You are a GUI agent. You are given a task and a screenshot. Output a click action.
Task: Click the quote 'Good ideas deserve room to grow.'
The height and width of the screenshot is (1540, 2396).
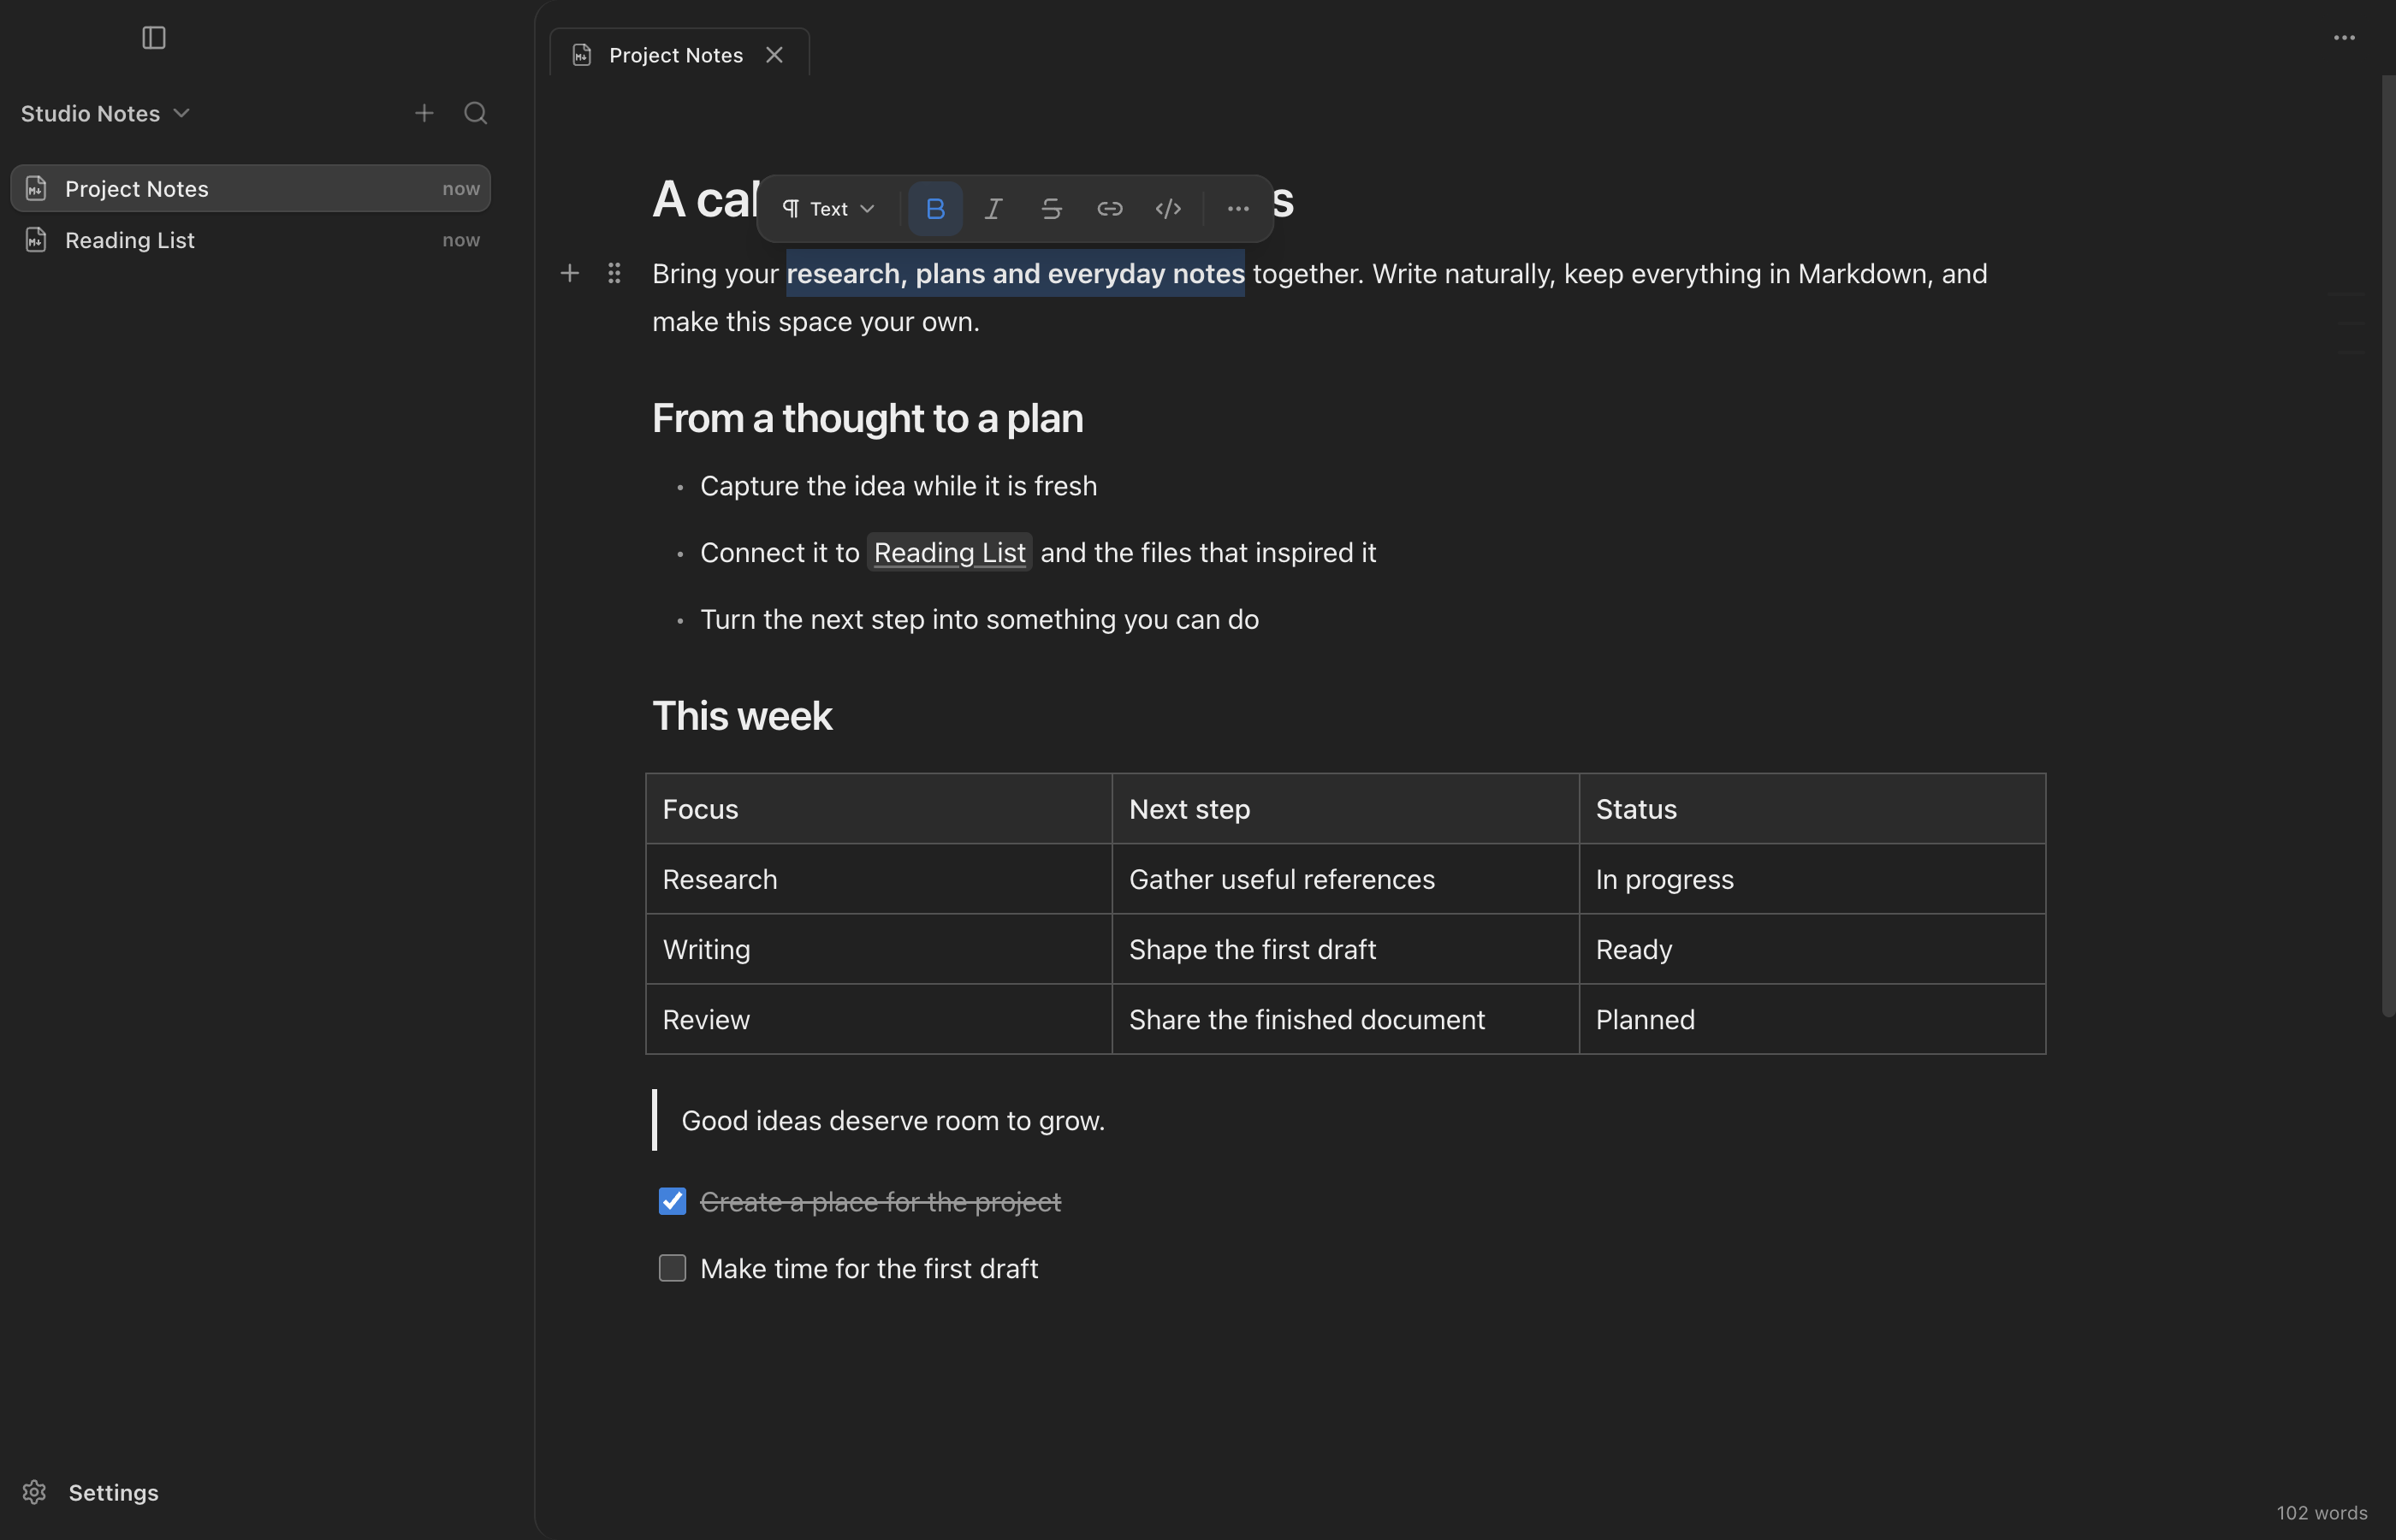coord(893,1120)
